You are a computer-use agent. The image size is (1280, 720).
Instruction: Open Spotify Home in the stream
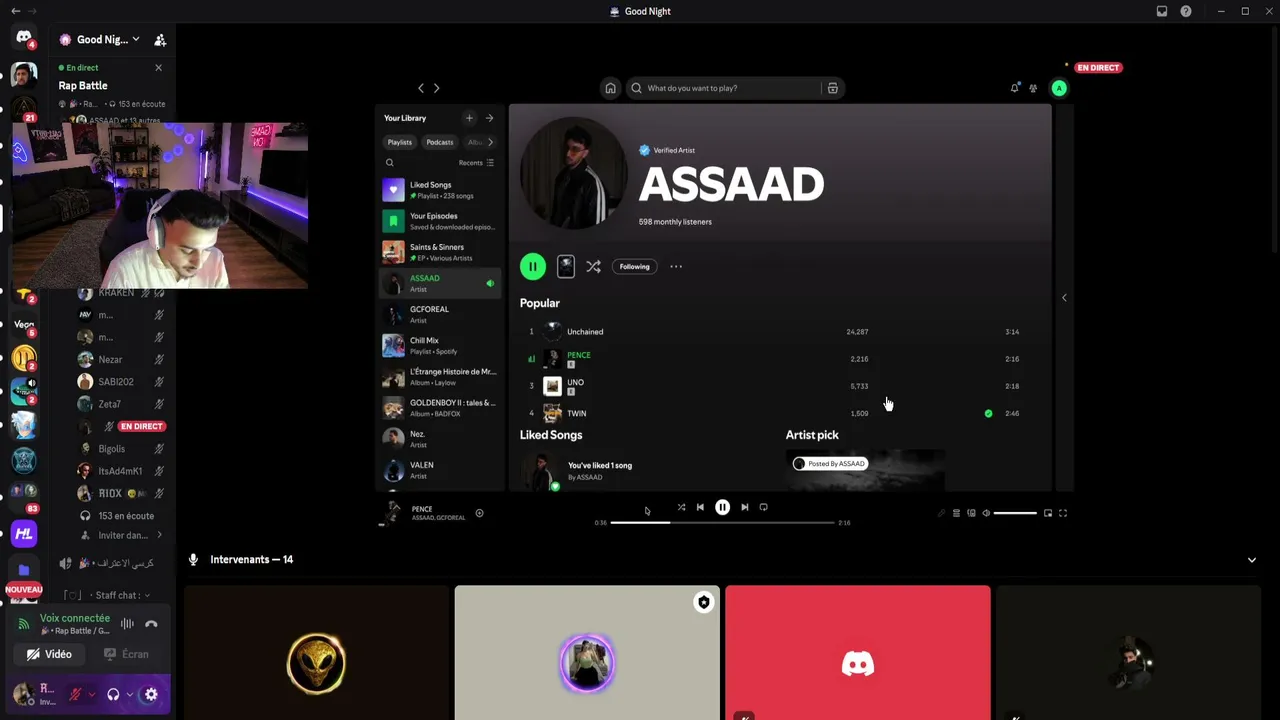pos(610,88)
